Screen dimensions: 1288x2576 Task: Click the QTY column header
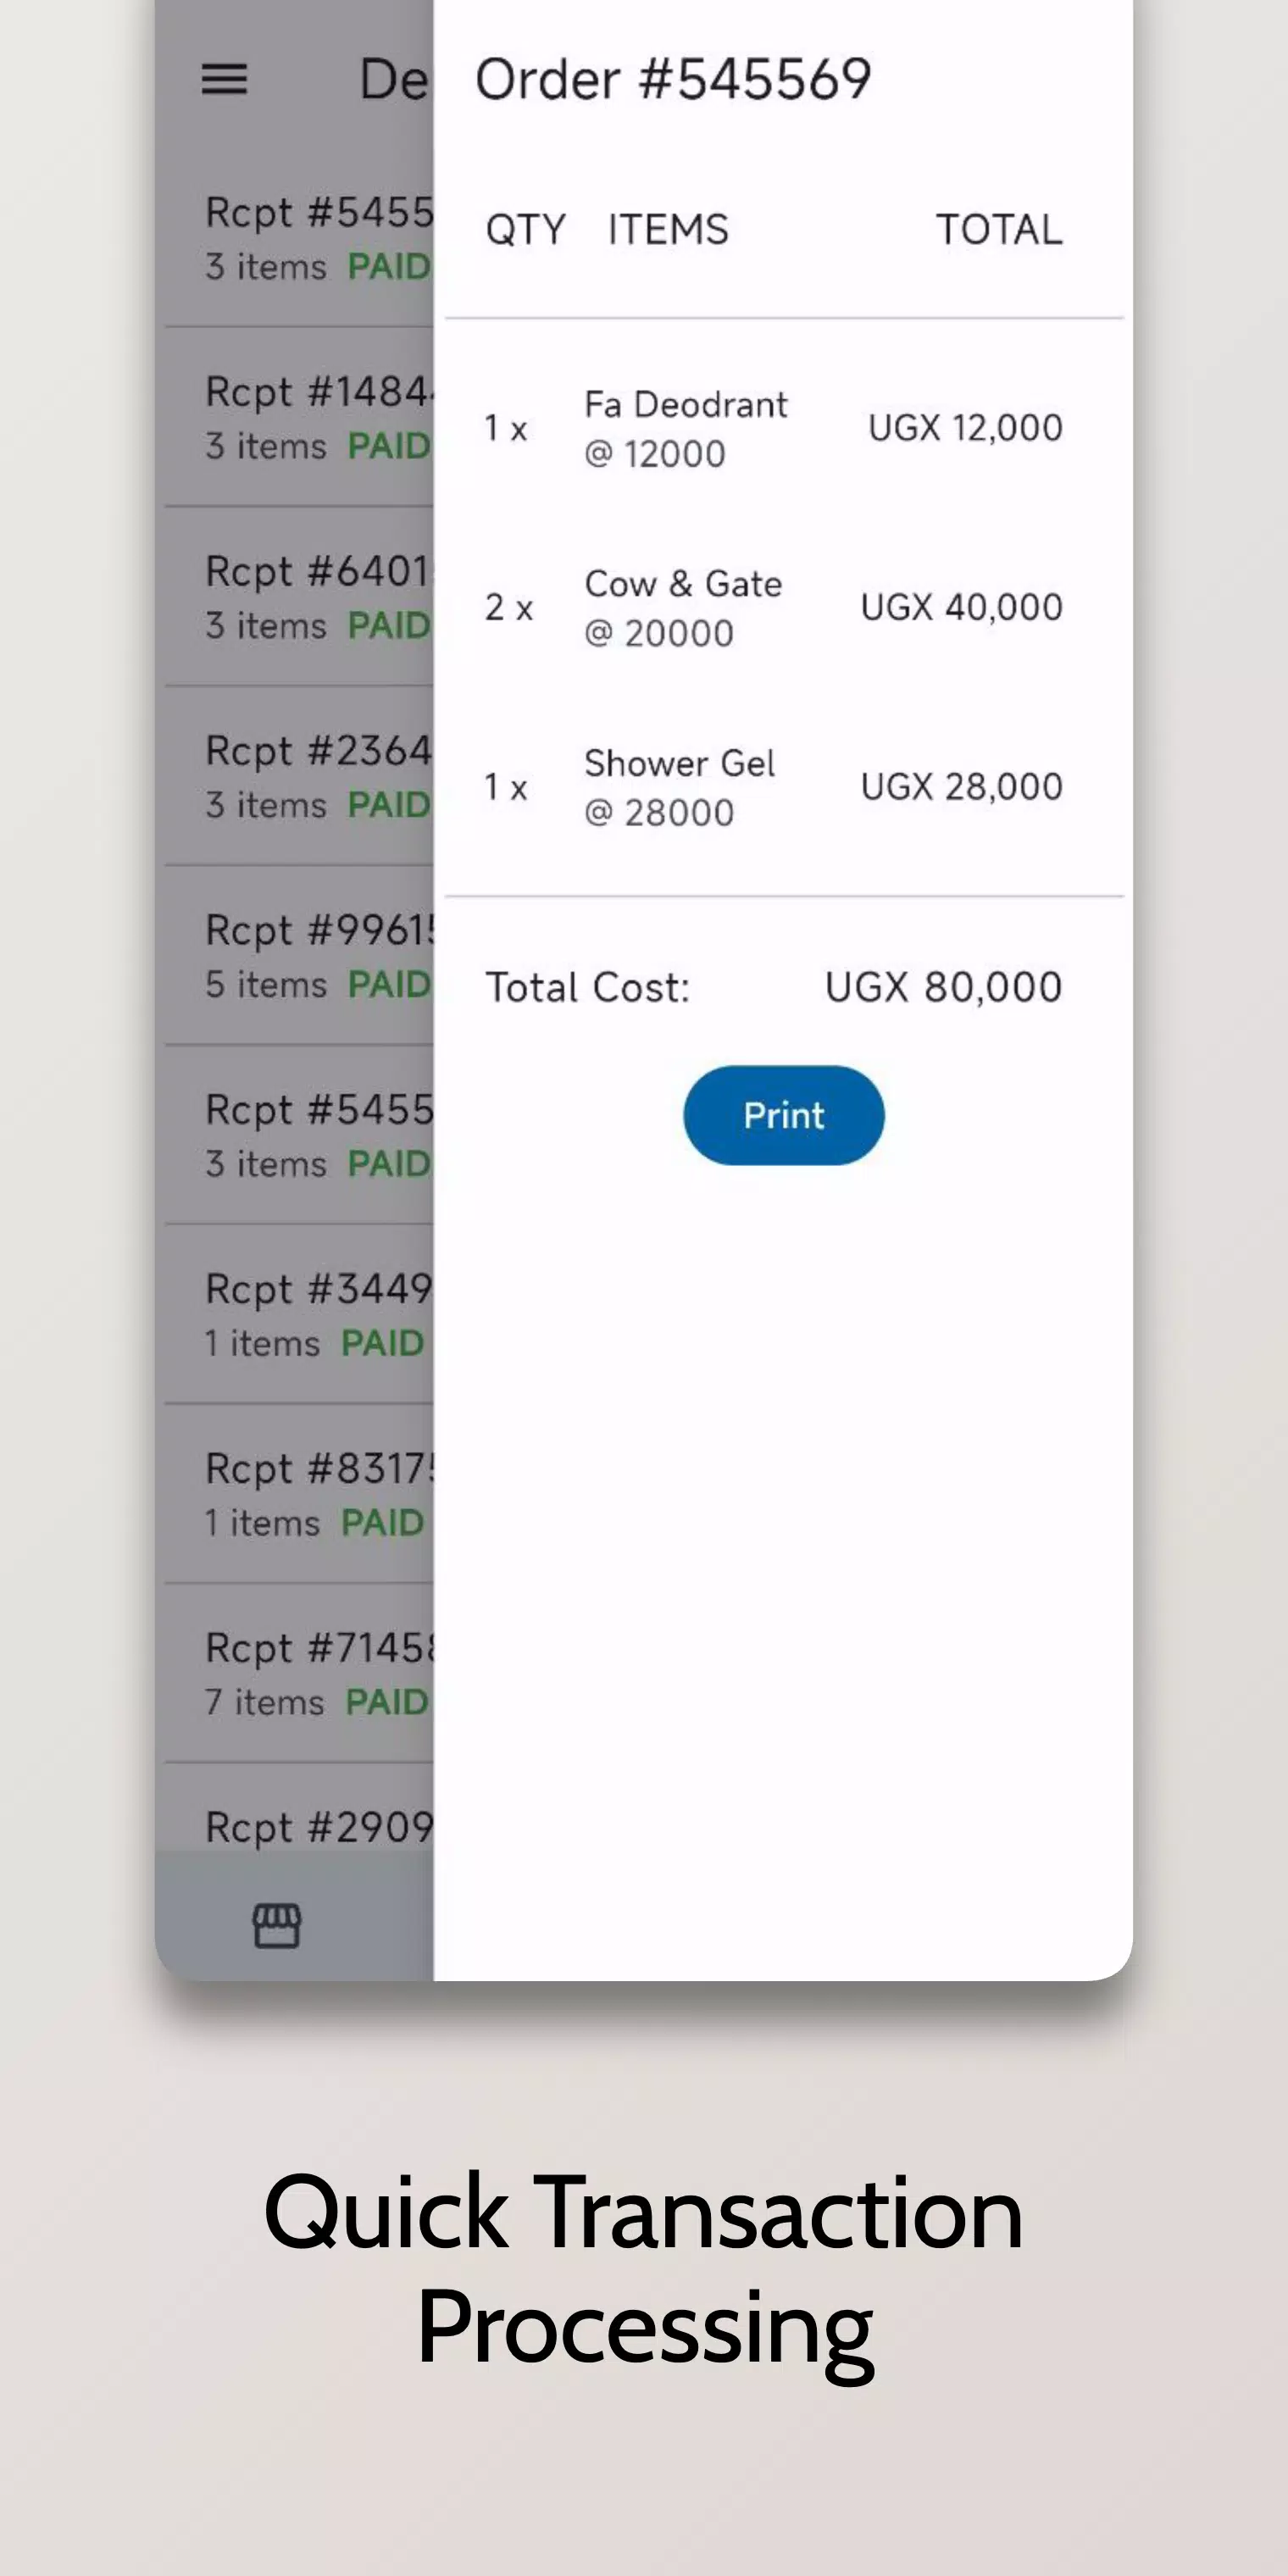[x=525, y=230]
